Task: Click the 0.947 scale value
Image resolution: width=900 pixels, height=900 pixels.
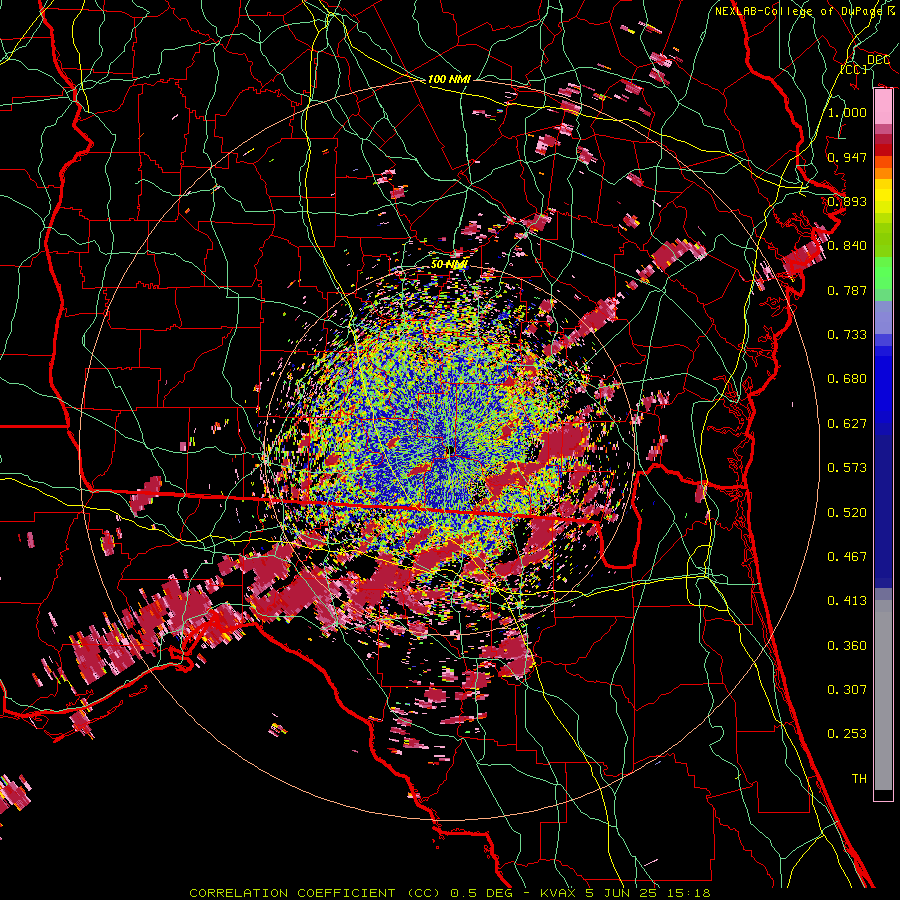Action: coord(847,157)
